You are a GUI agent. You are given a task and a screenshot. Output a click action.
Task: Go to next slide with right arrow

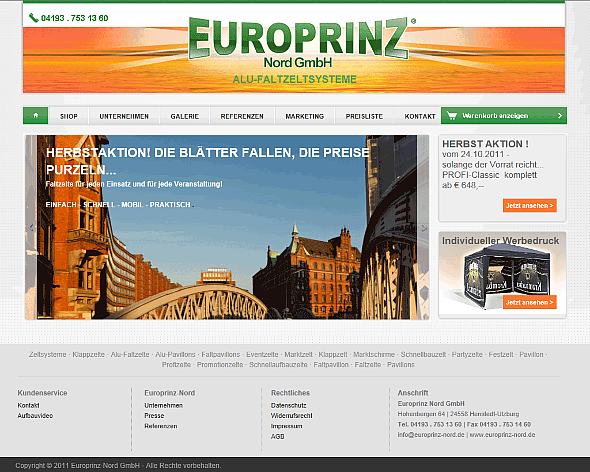point(424,227)
